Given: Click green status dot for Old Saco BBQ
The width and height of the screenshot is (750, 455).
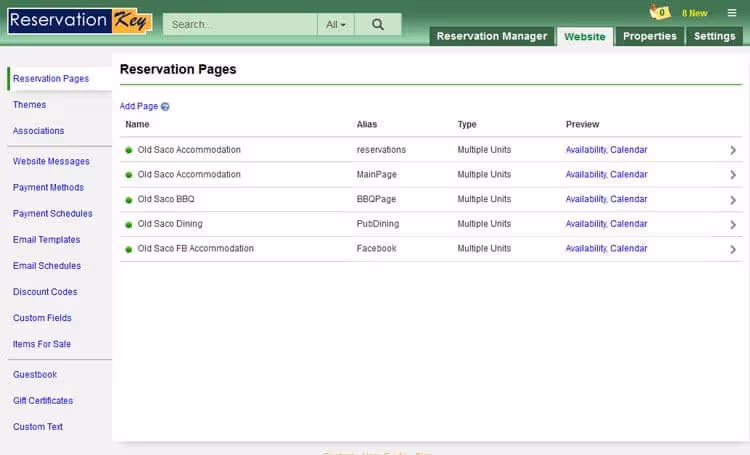Looking at the screenshot, I should point(129,200).
